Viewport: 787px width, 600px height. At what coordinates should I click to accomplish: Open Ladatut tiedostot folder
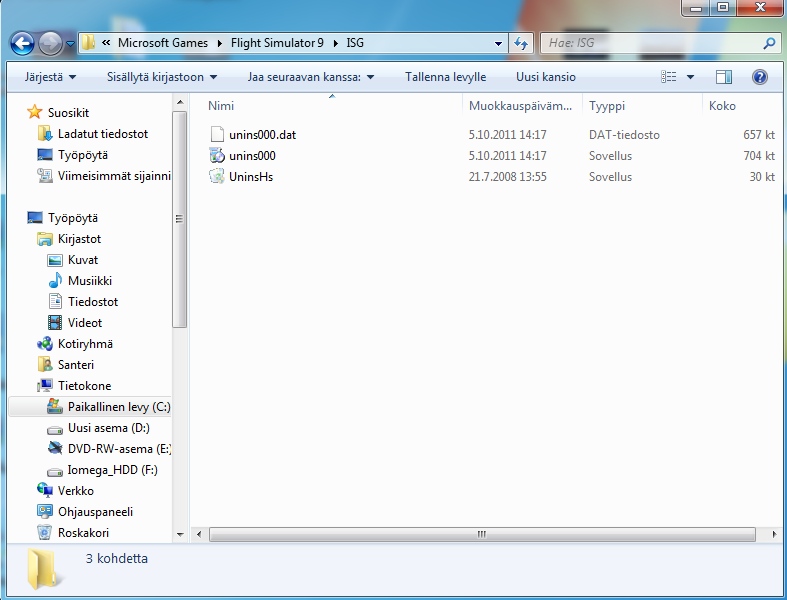103,134
